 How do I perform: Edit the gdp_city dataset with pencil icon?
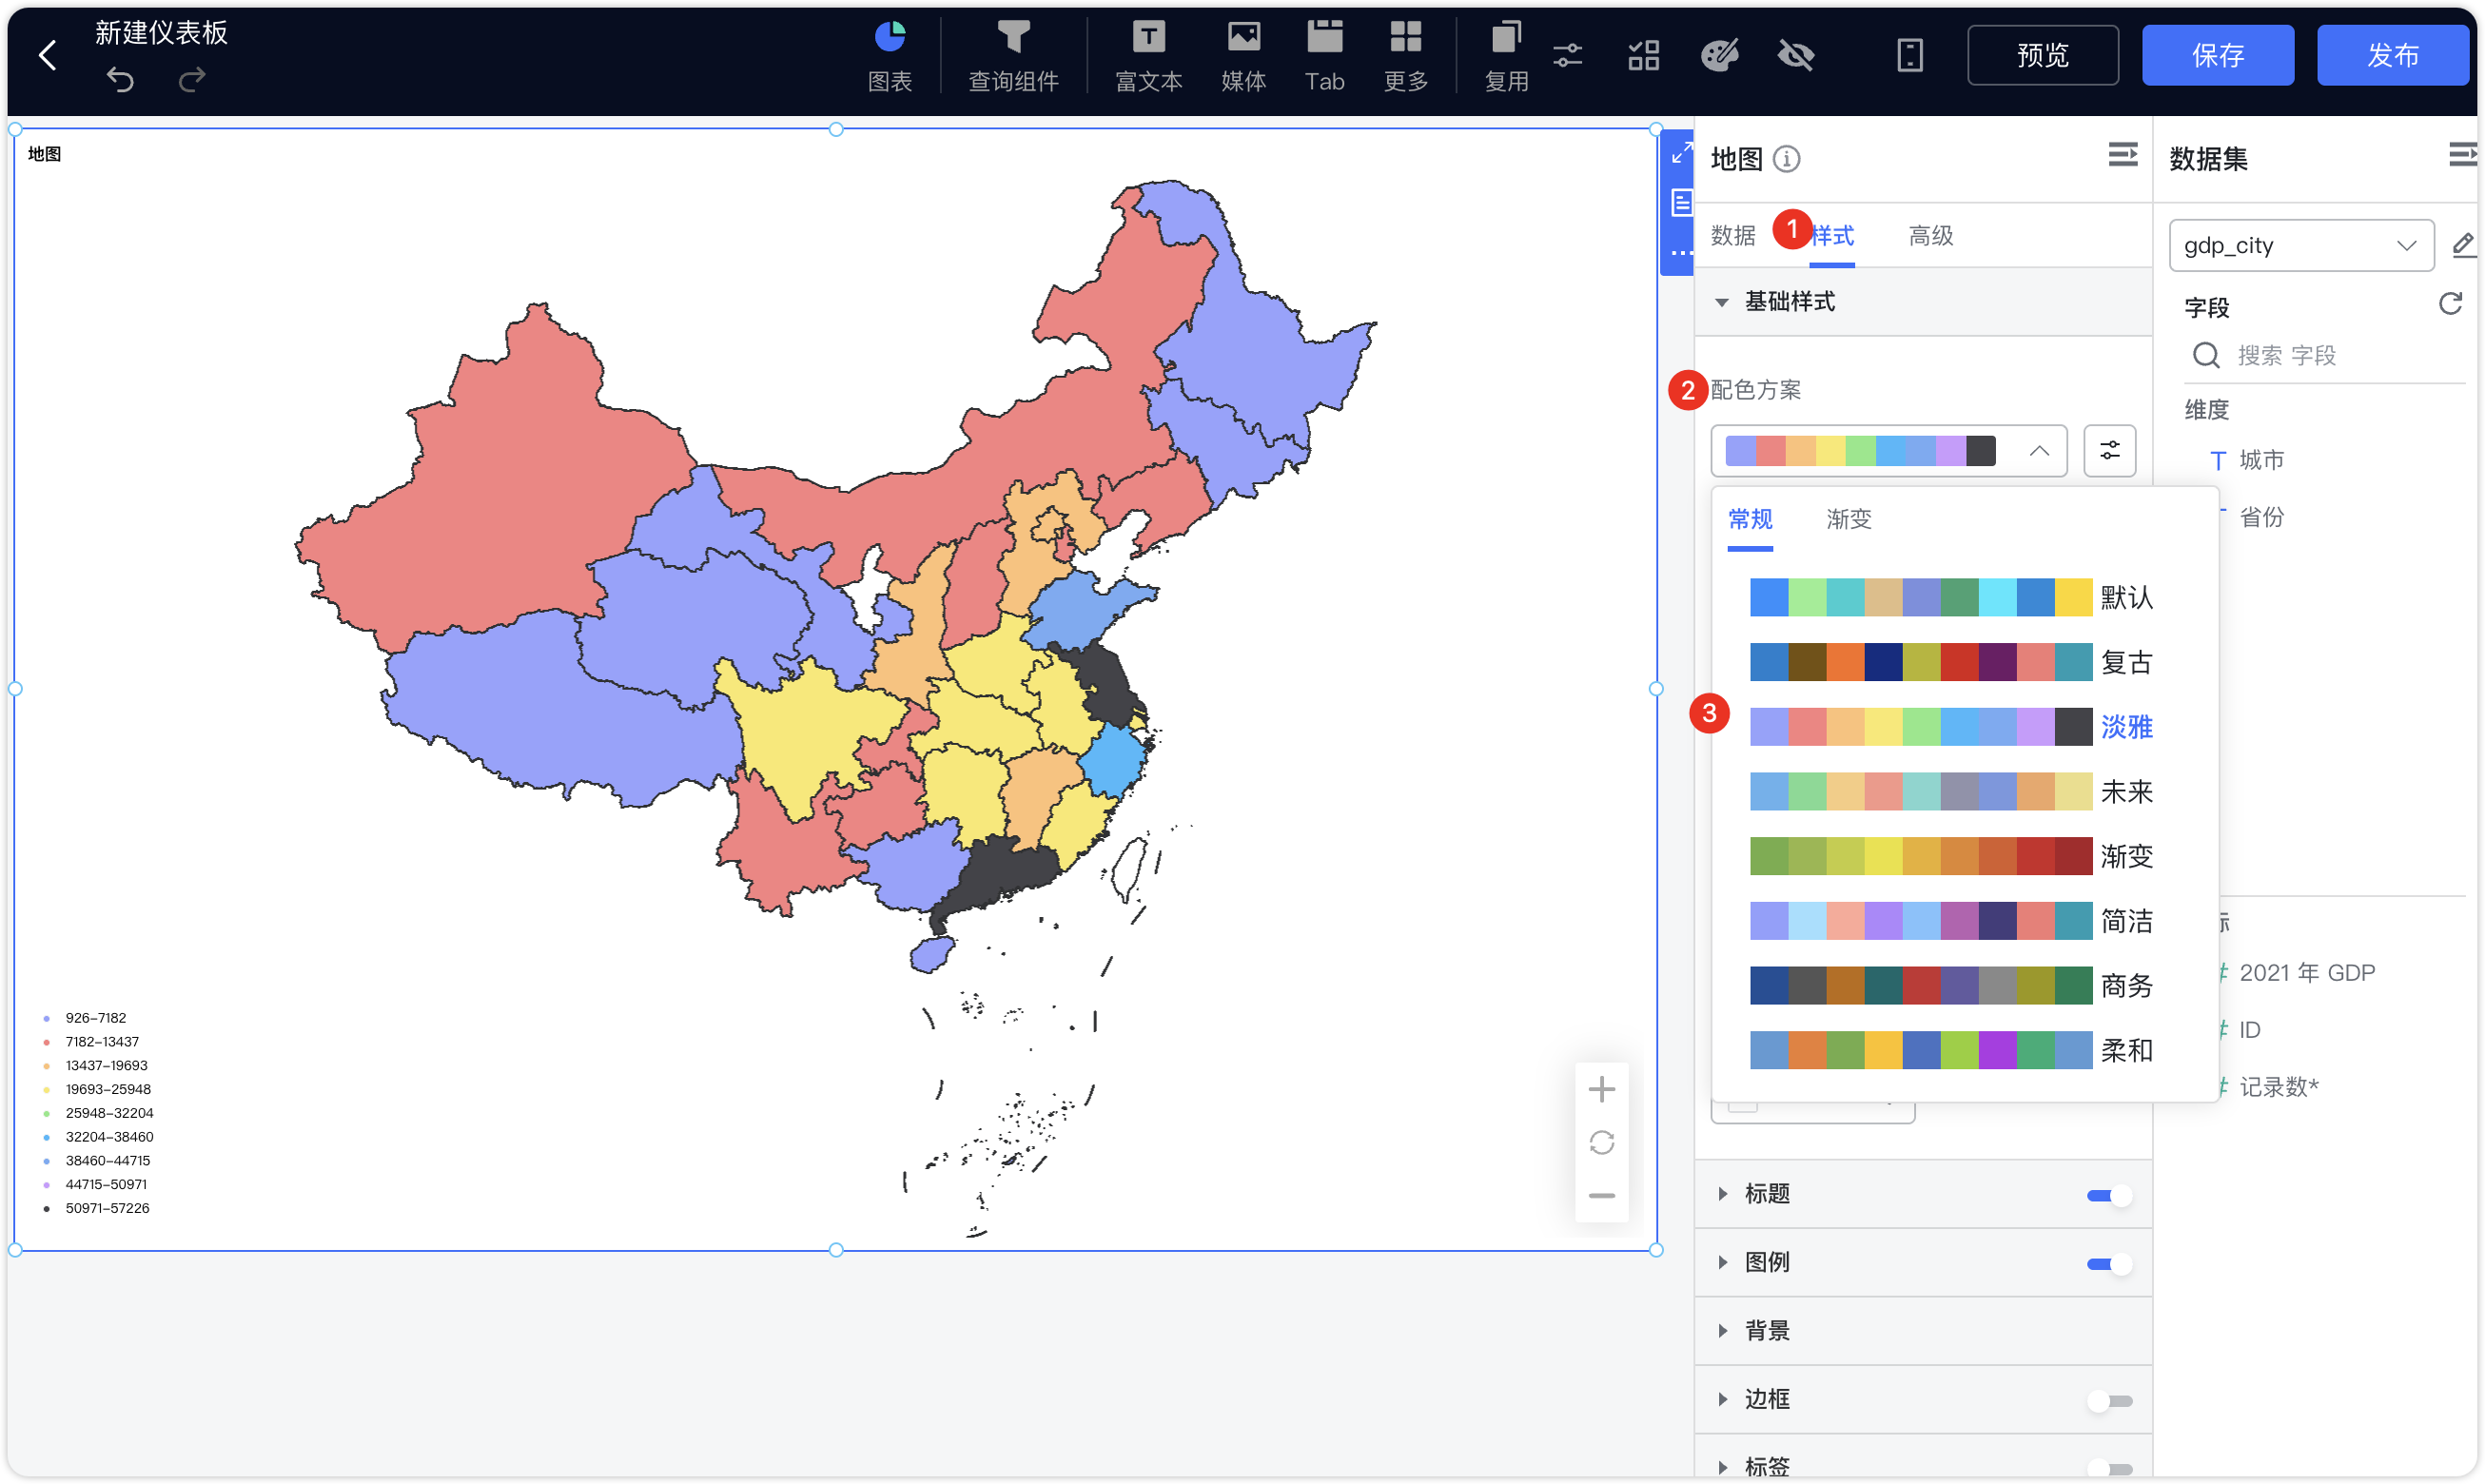pyautogui.click(x=2463, y=244)
